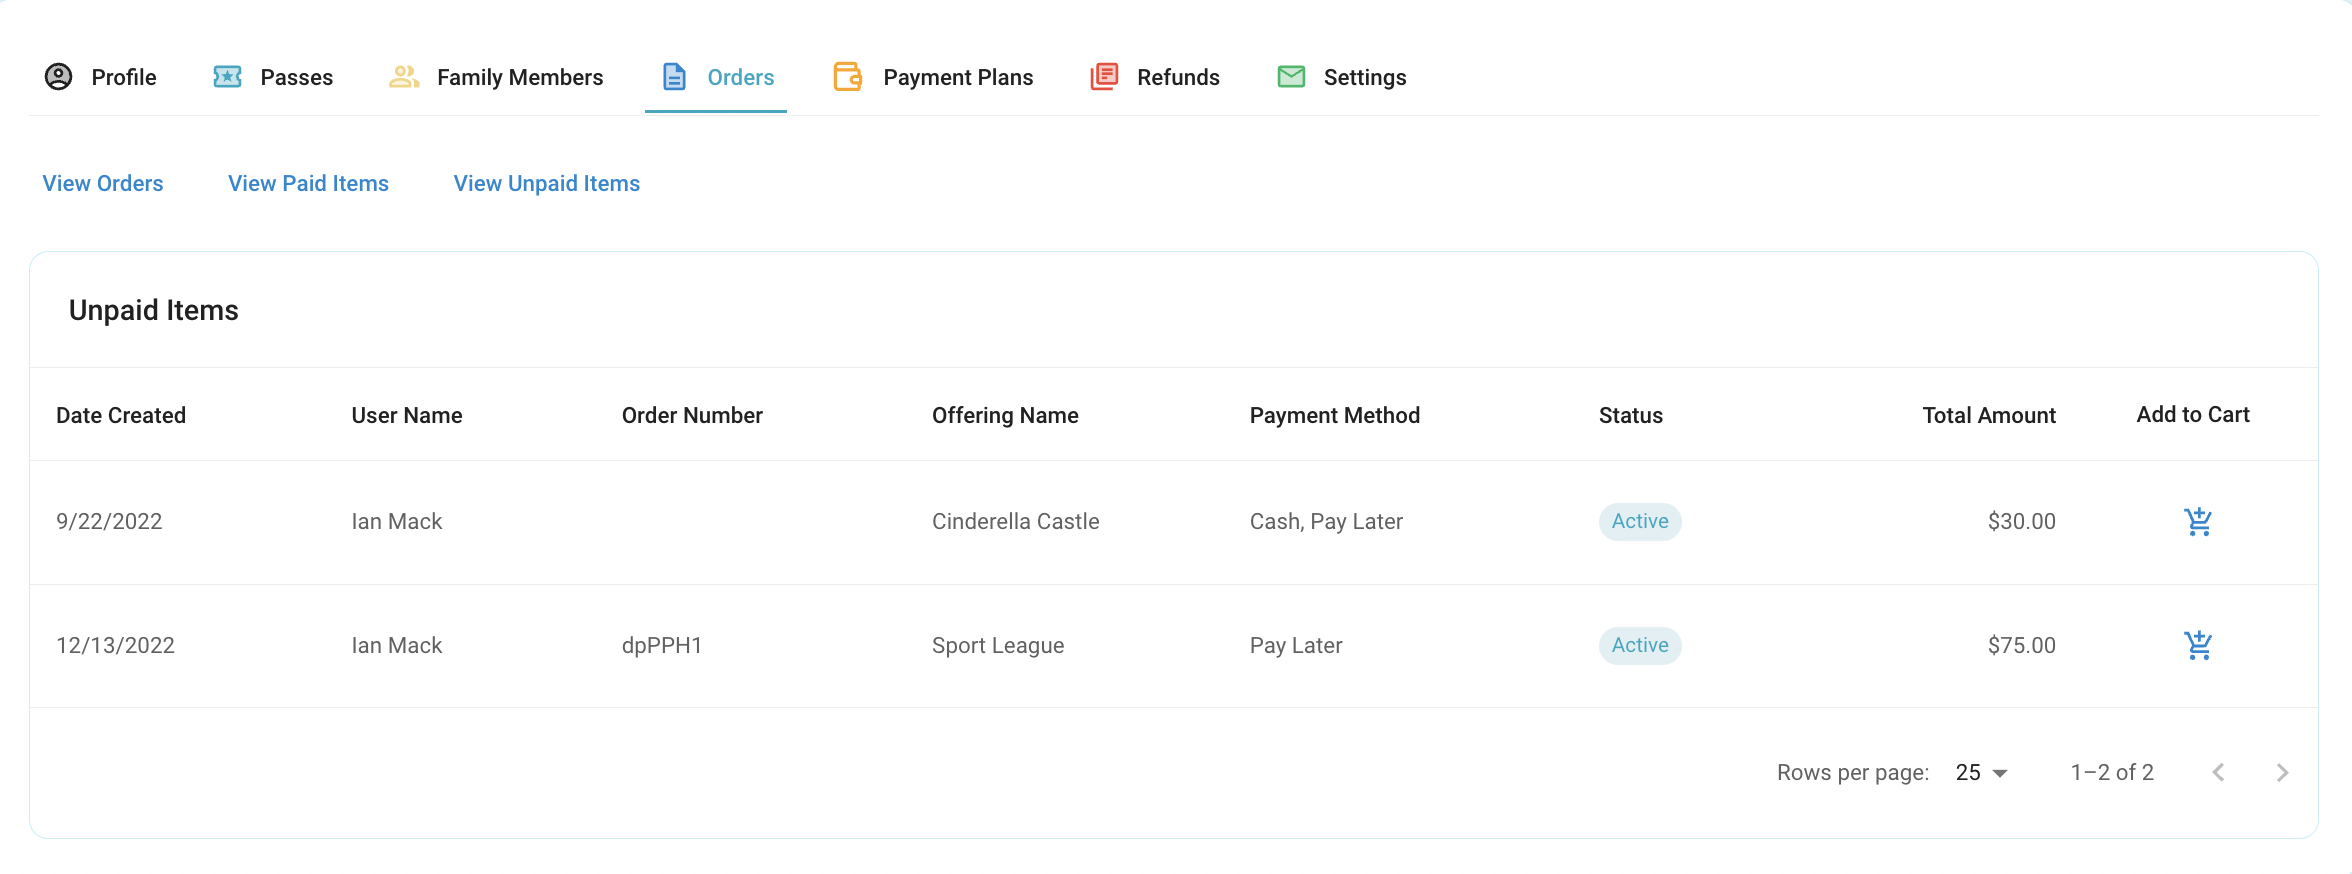This screenshot has width=2352, height=874.
Task: Click the Payment Plans wallet icon
Action: 848,77
